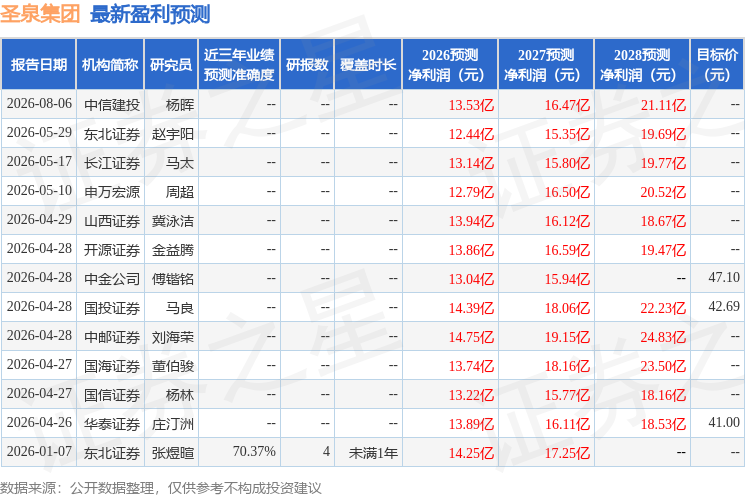Click analyst name 刘海荣
This screenshot has height=497, width=745.
(173, 337)
